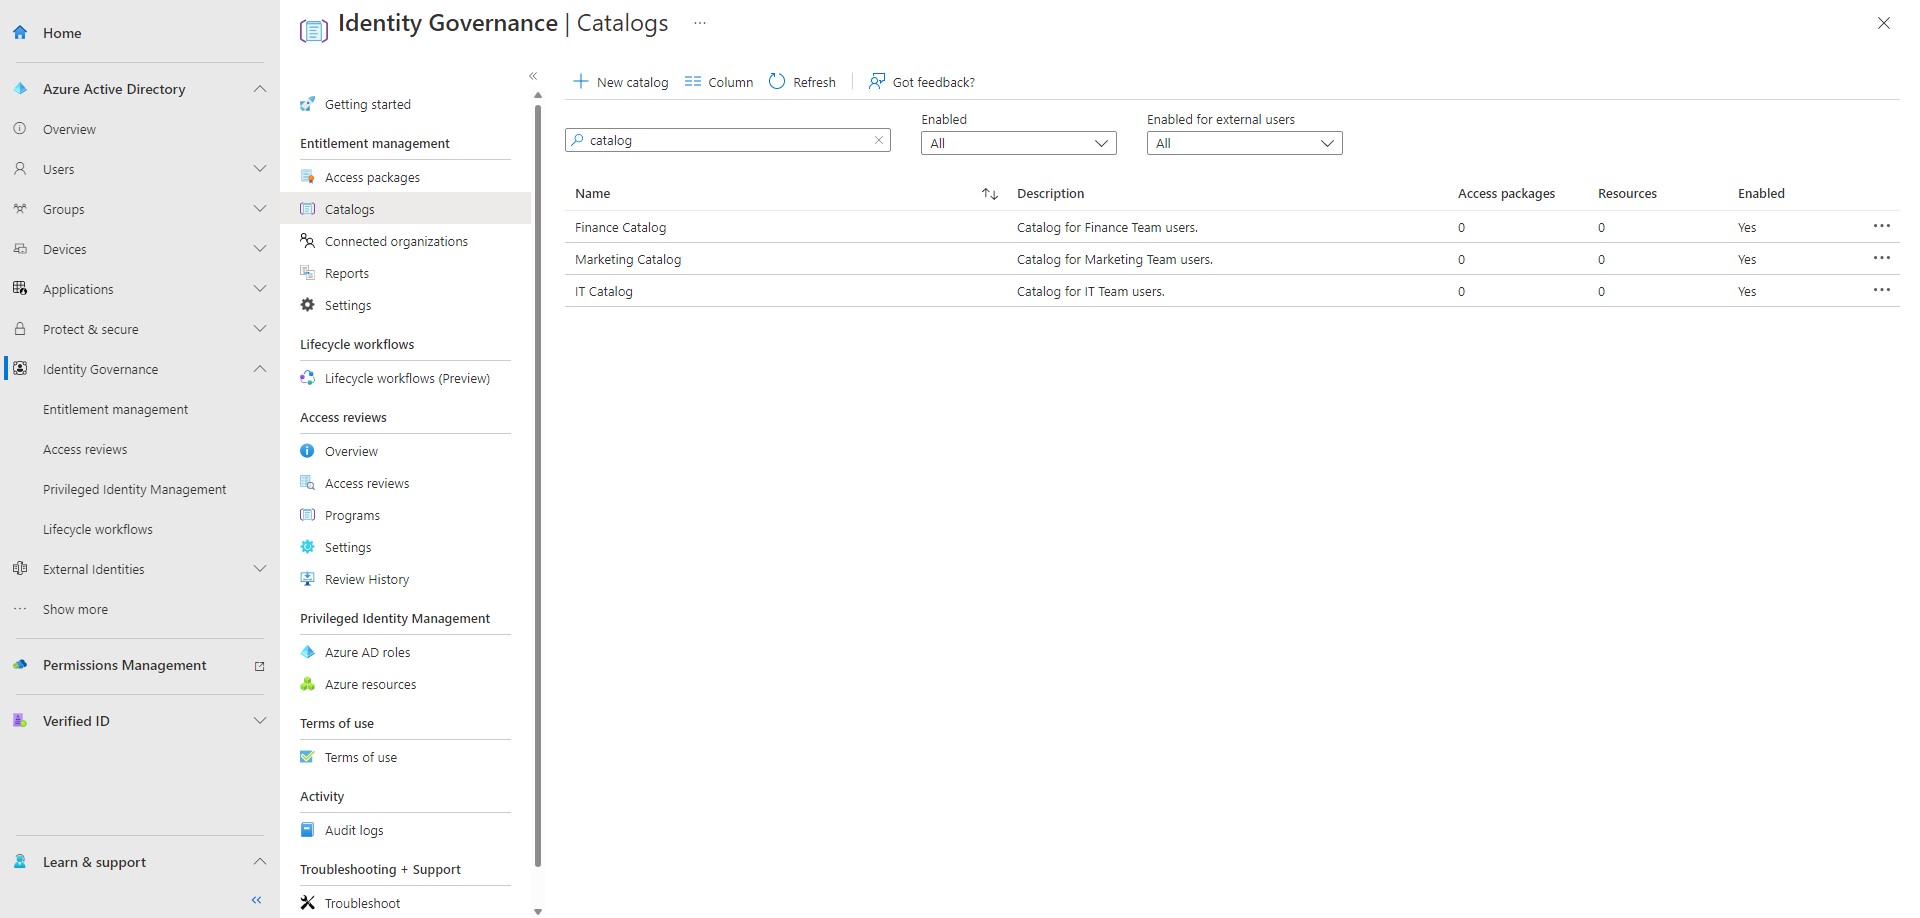Switch to Privileged Identity Management in left menu
1920x918 pixels.
pos(135,489)
